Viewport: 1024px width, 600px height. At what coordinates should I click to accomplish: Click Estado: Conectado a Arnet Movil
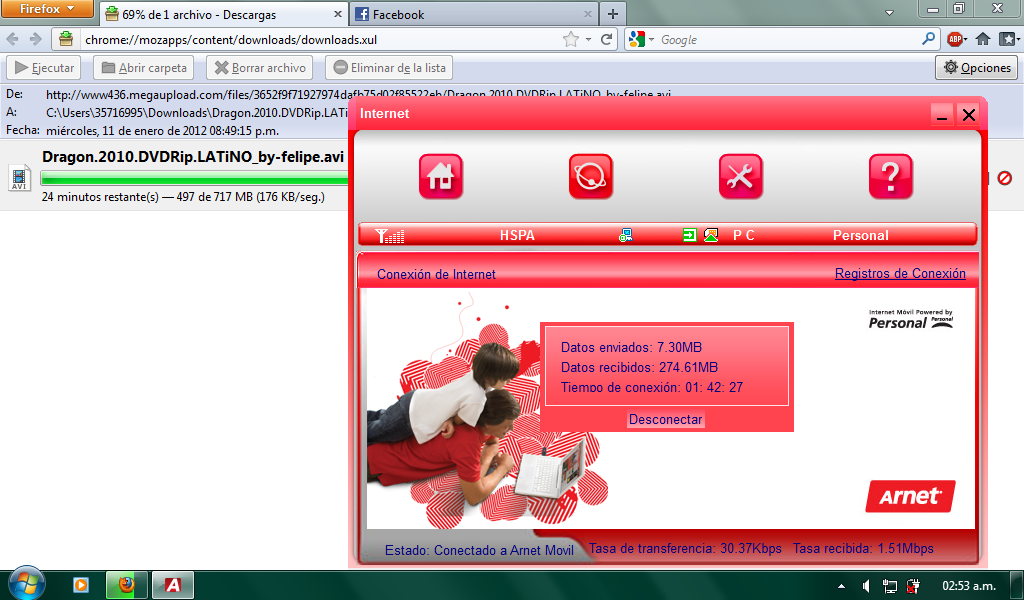[479, 550]
